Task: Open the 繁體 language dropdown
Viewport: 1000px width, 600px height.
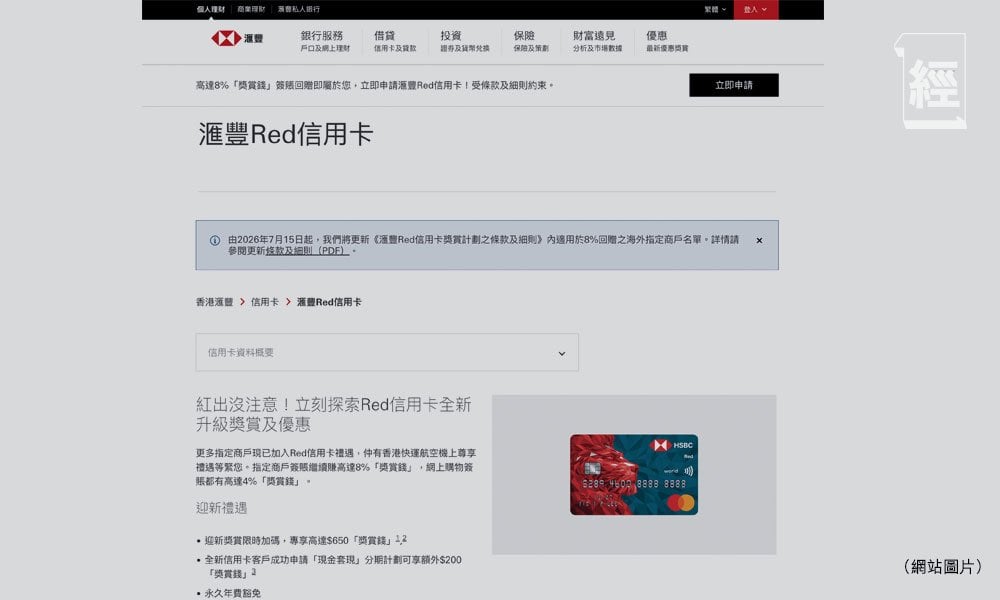Action: 715,10
